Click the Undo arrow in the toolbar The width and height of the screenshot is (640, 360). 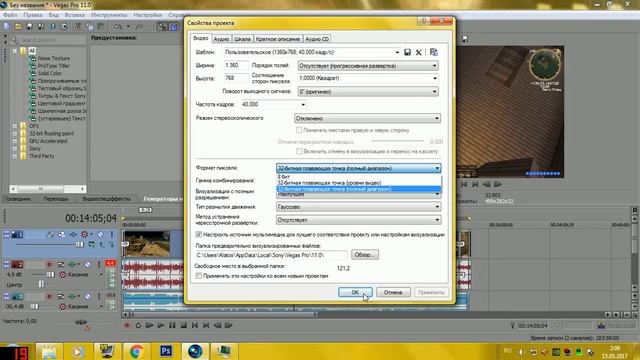click(118, 27)
